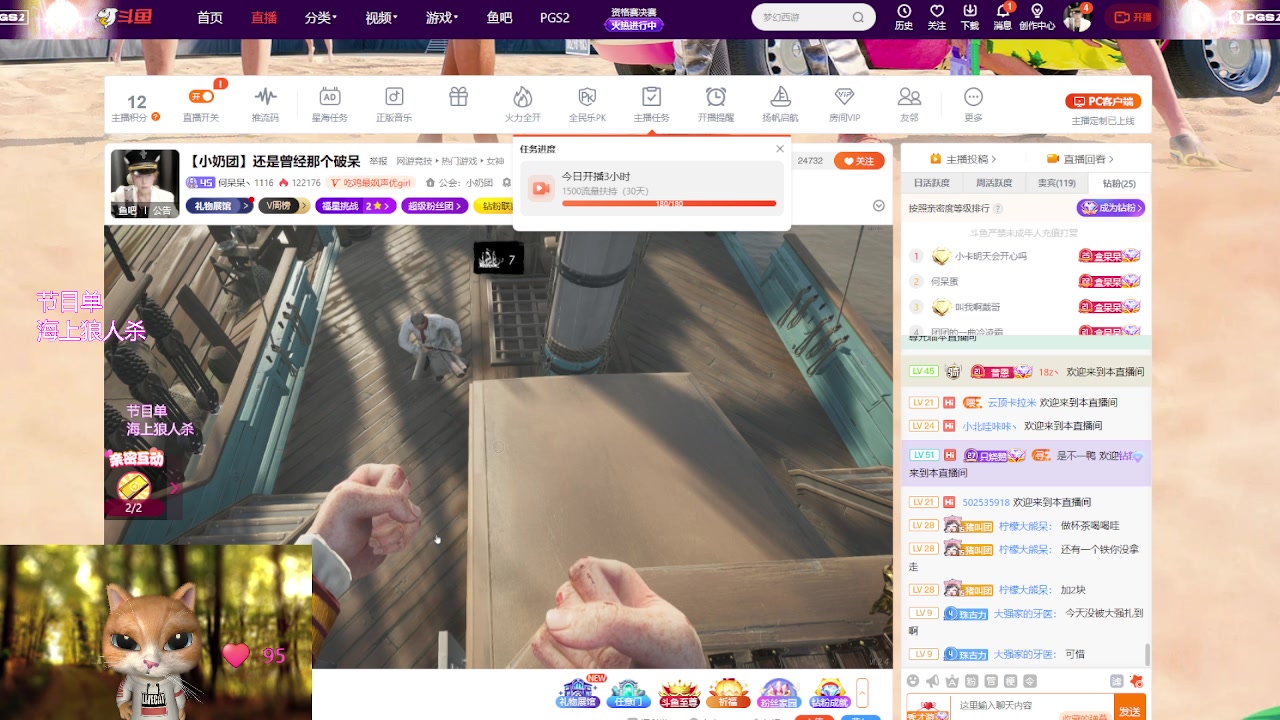Viewport: 1280px width, 720px height.
Task: Click the search magnifier icon
Action: 858,17
